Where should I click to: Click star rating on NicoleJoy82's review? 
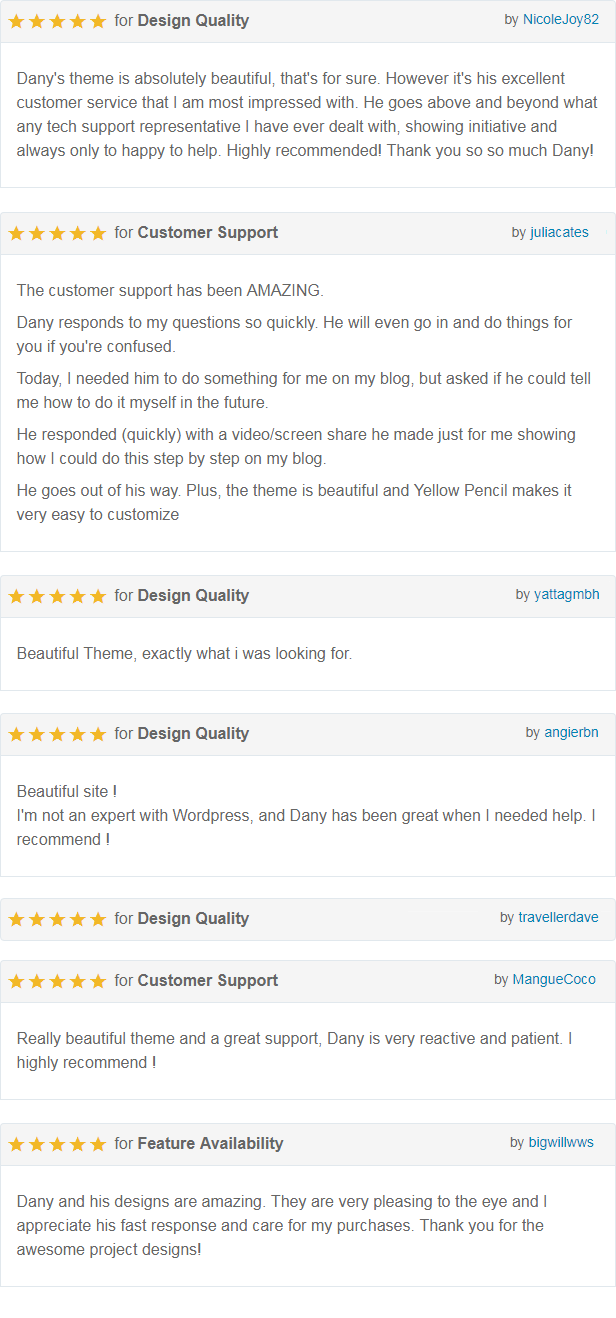57,21
